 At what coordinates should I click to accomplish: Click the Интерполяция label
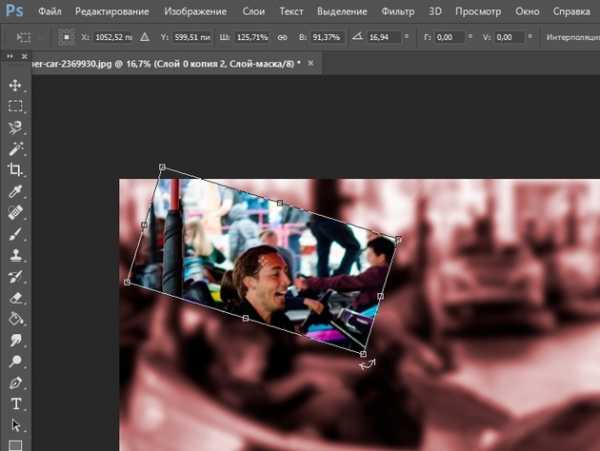pos(573,37)
